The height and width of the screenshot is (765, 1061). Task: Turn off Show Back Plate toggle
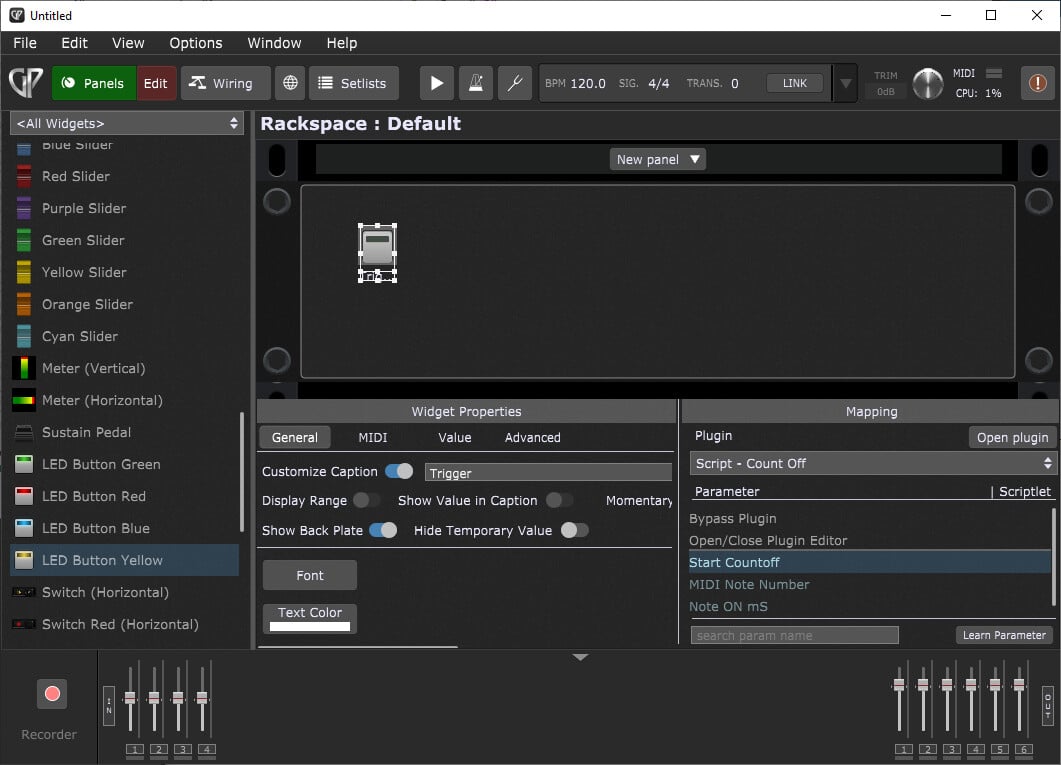tap(383, 530)
